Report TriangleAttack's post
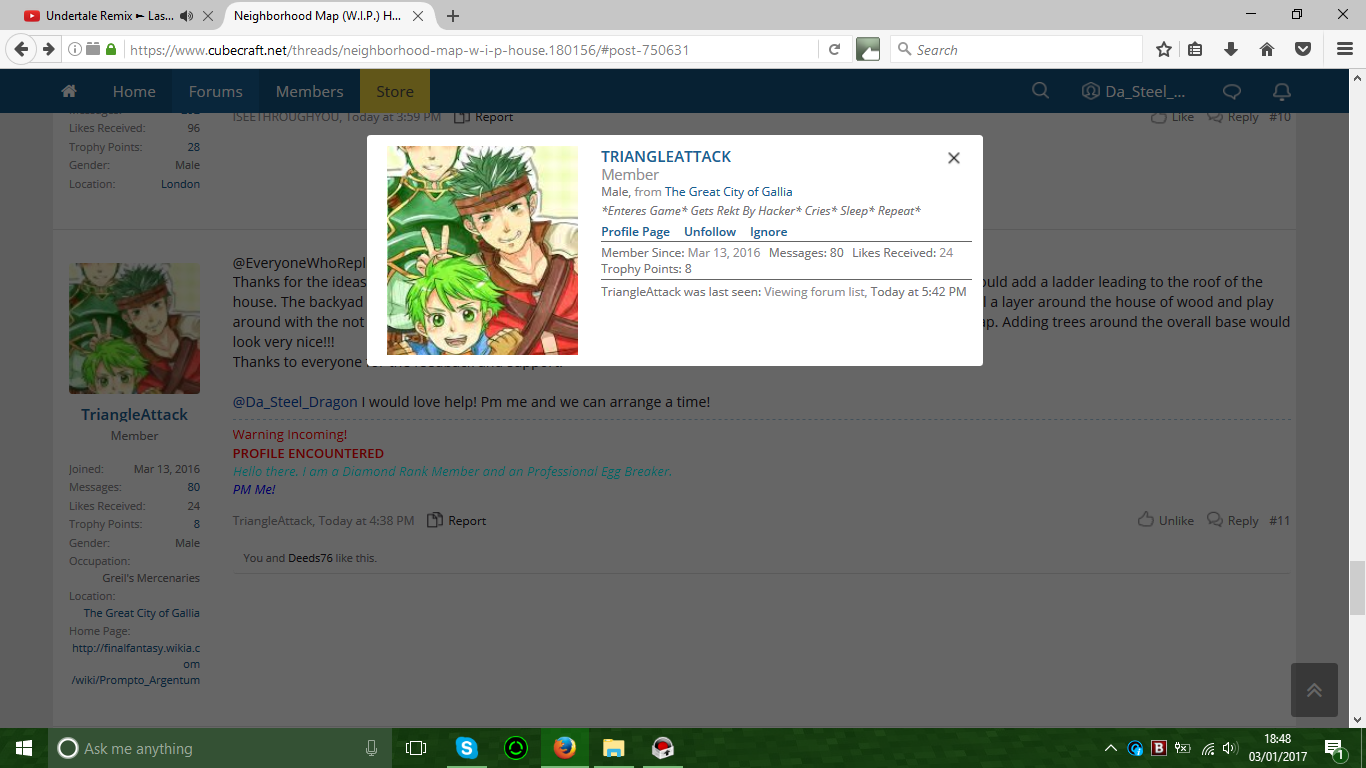 click(457, 521)
